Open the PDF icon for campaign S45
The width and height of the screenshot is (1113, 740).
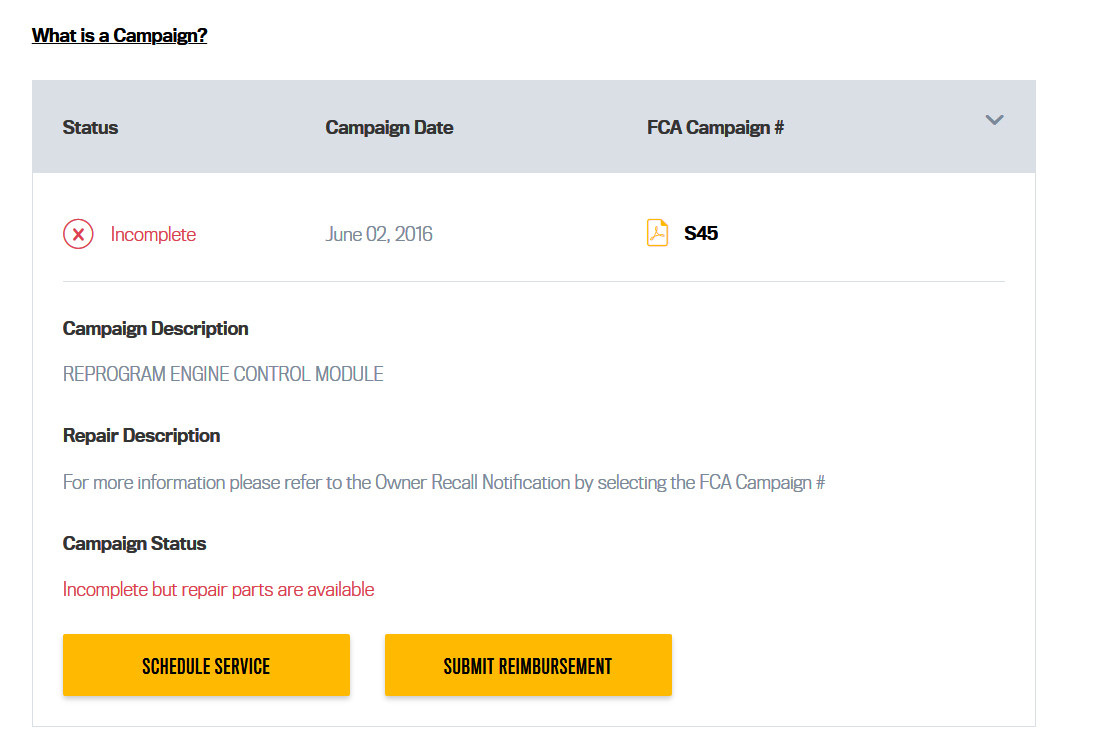[x=657, y=233]
